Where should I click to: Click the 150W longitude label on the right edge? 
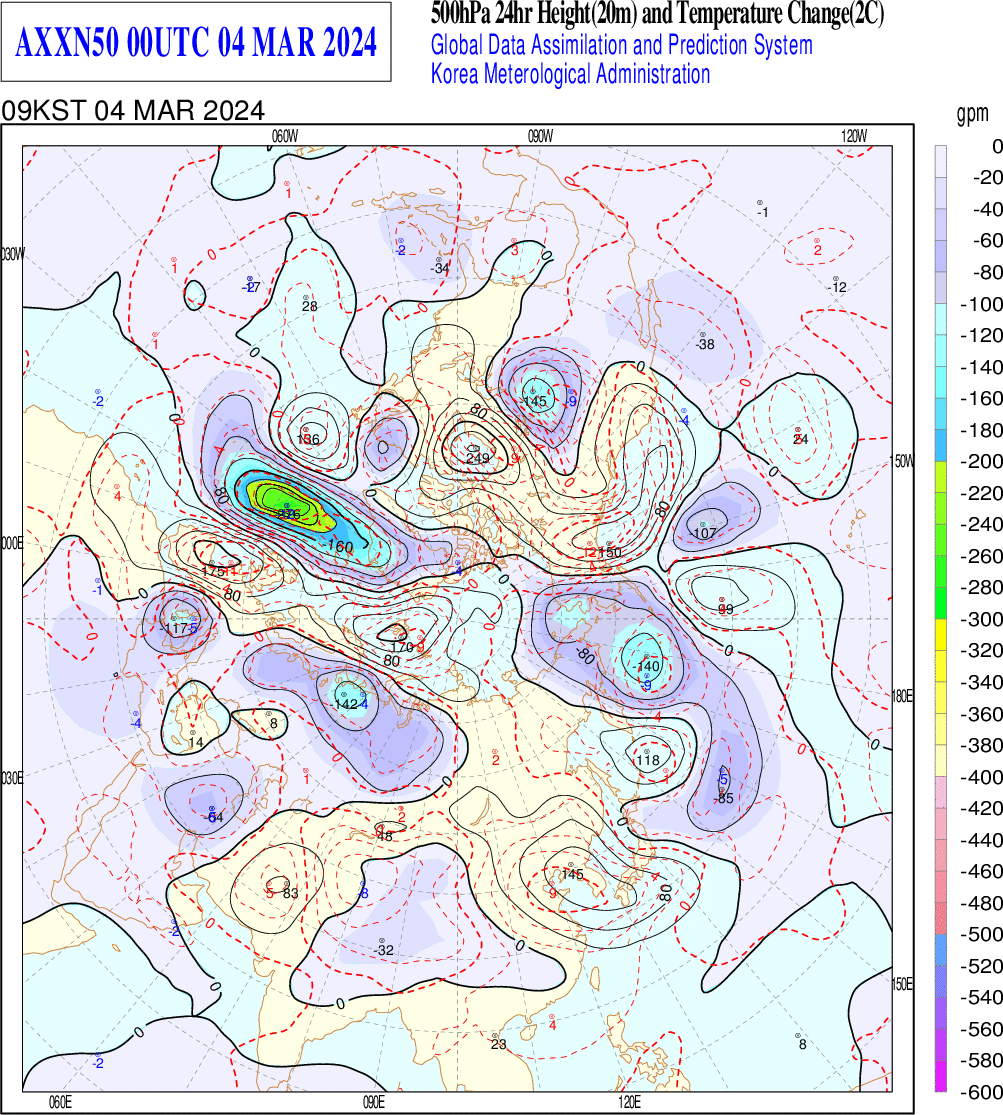[x=903, y=462]
